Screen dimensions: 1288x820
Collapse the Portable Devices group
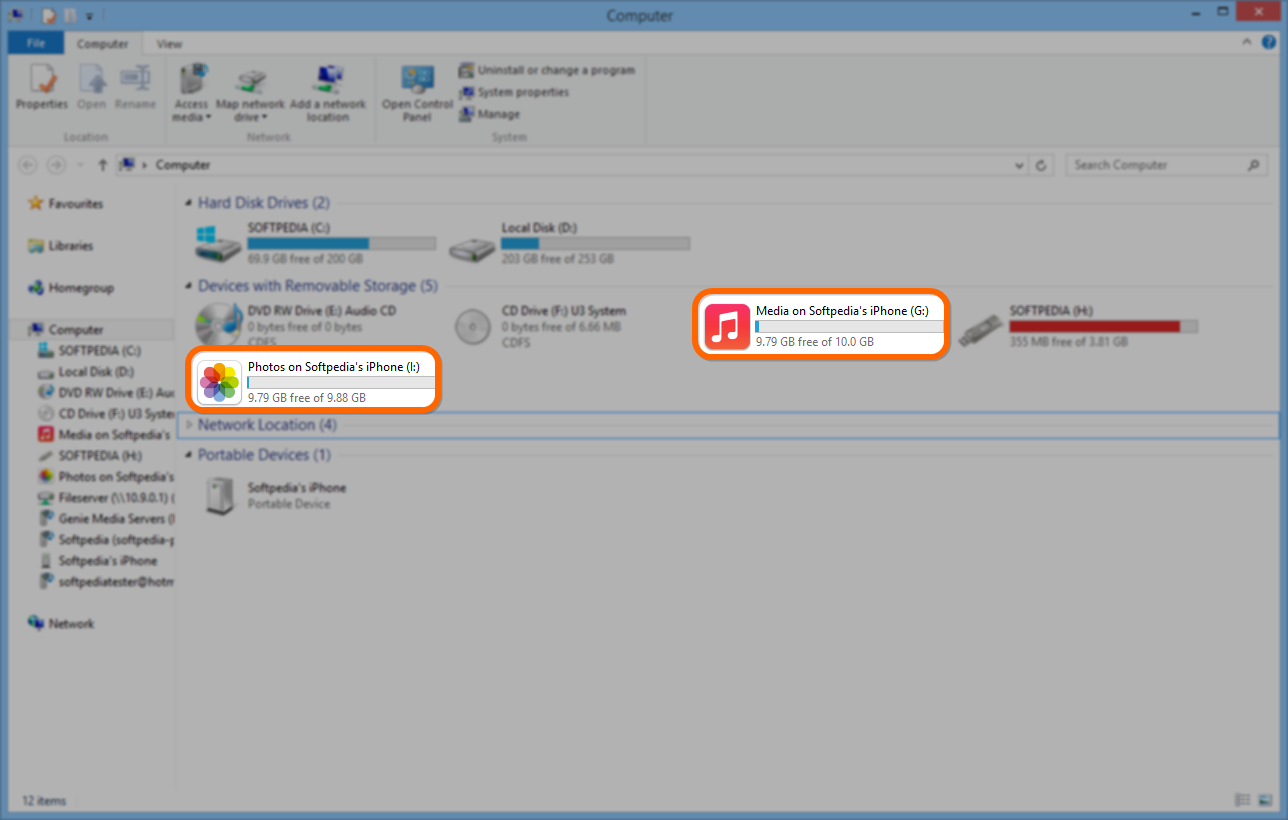coord(189,455)
